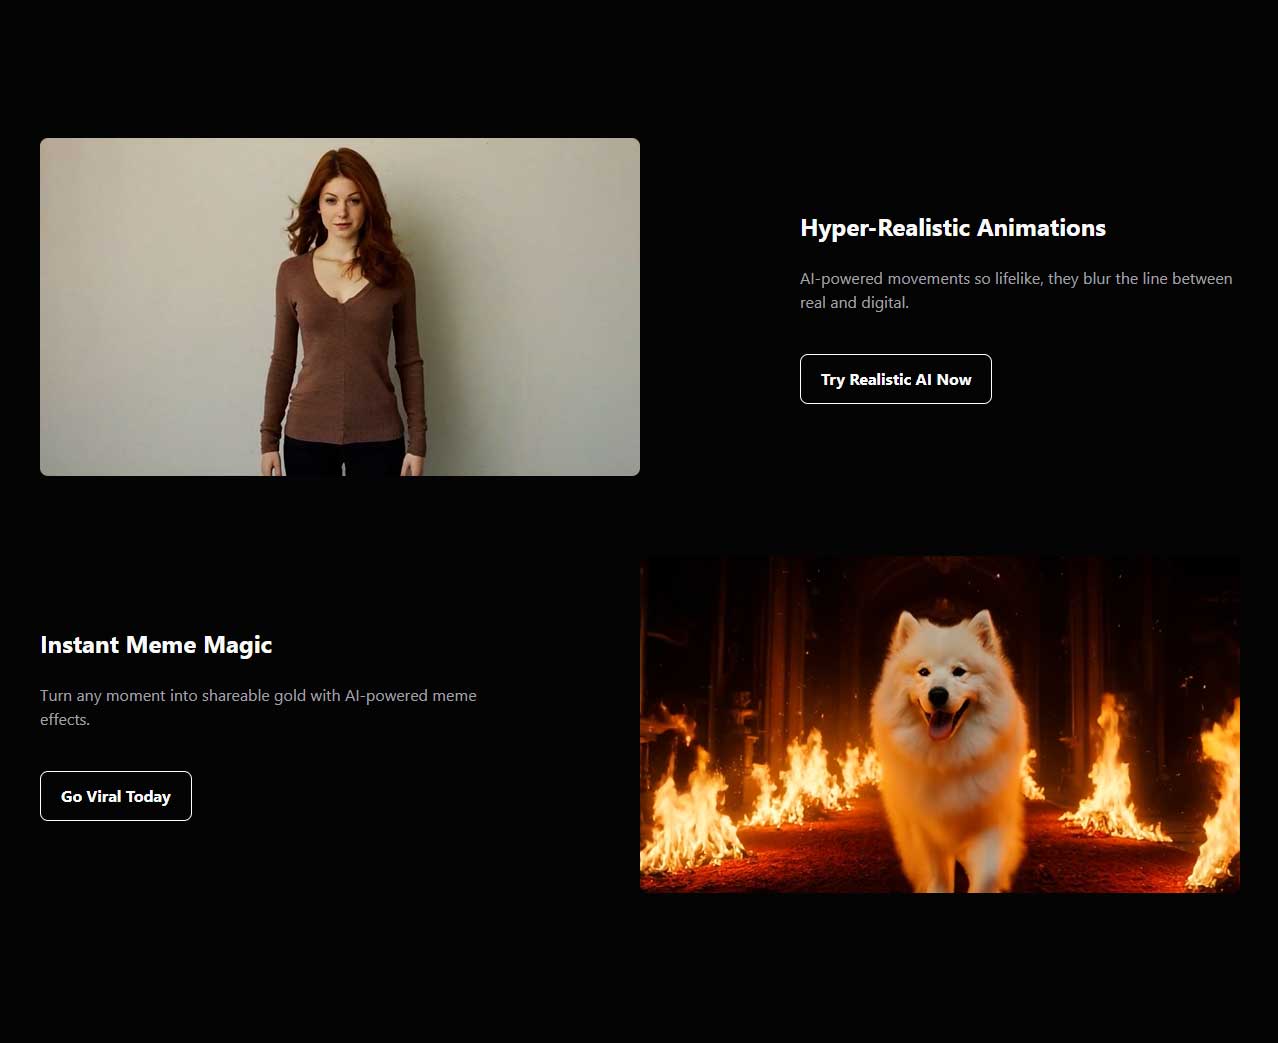The height and width of the screenshot is (1043, 1278).
Task: Click the Go Viral Today button
Action: 116,796
